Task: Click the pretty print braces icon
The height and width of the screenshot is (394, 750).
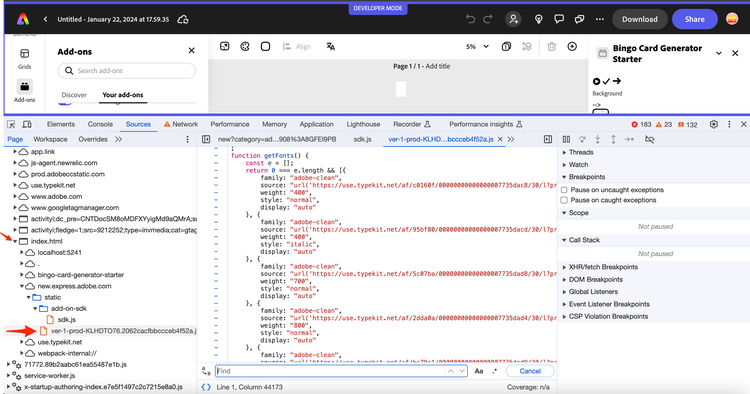Action: click(x=206, y=387)
